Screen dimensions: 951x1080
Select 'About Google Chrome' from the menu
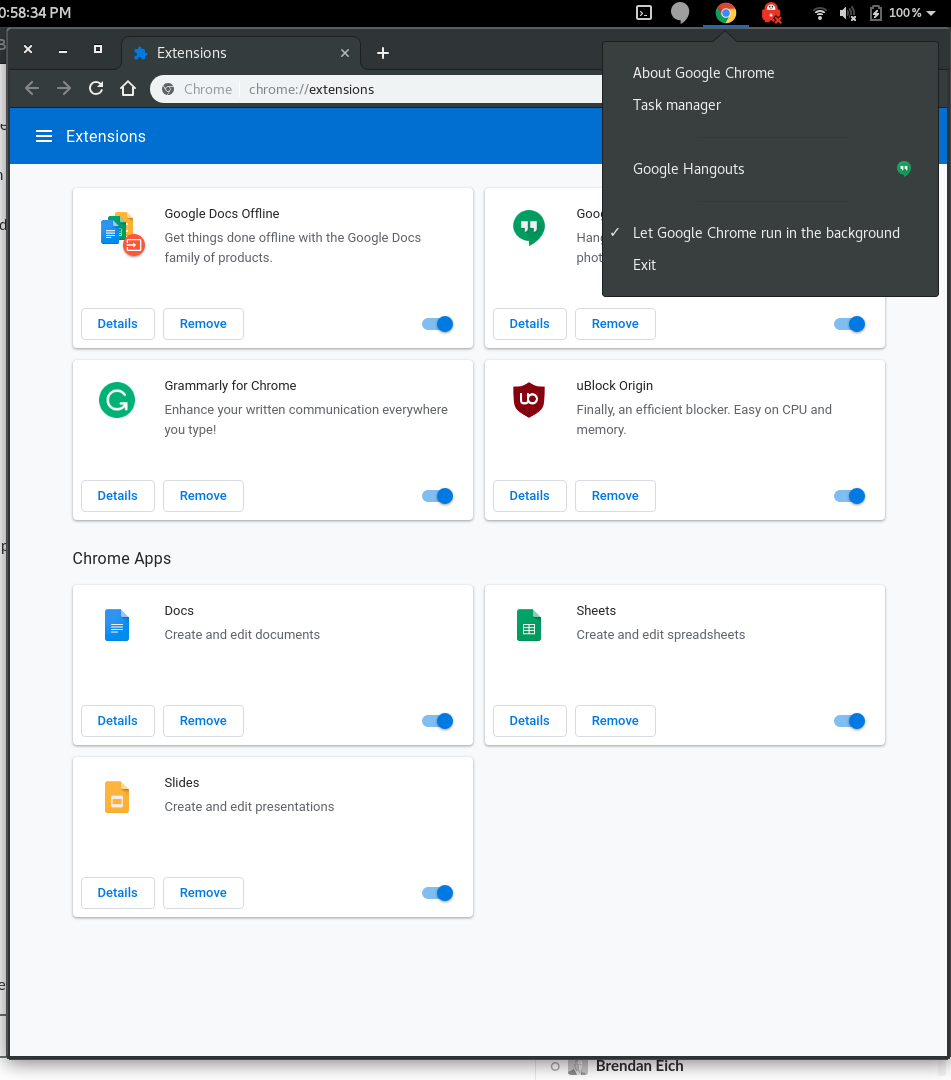pos(703,72)
